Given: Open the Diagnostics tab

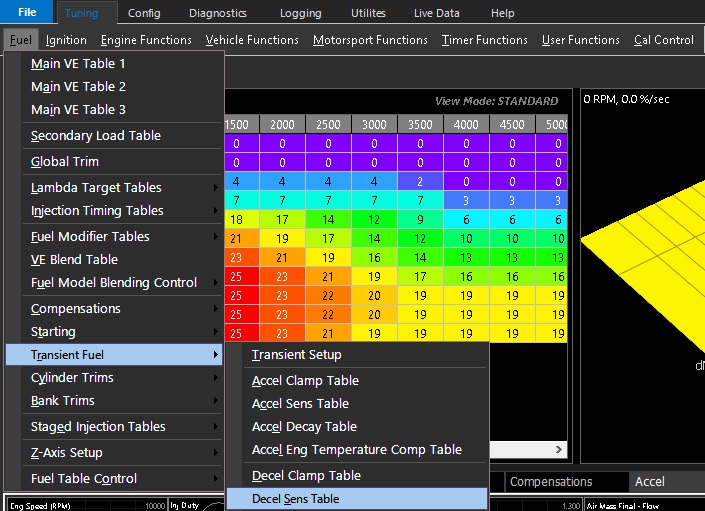Looking at the screenshot, I should pos(218,13).
